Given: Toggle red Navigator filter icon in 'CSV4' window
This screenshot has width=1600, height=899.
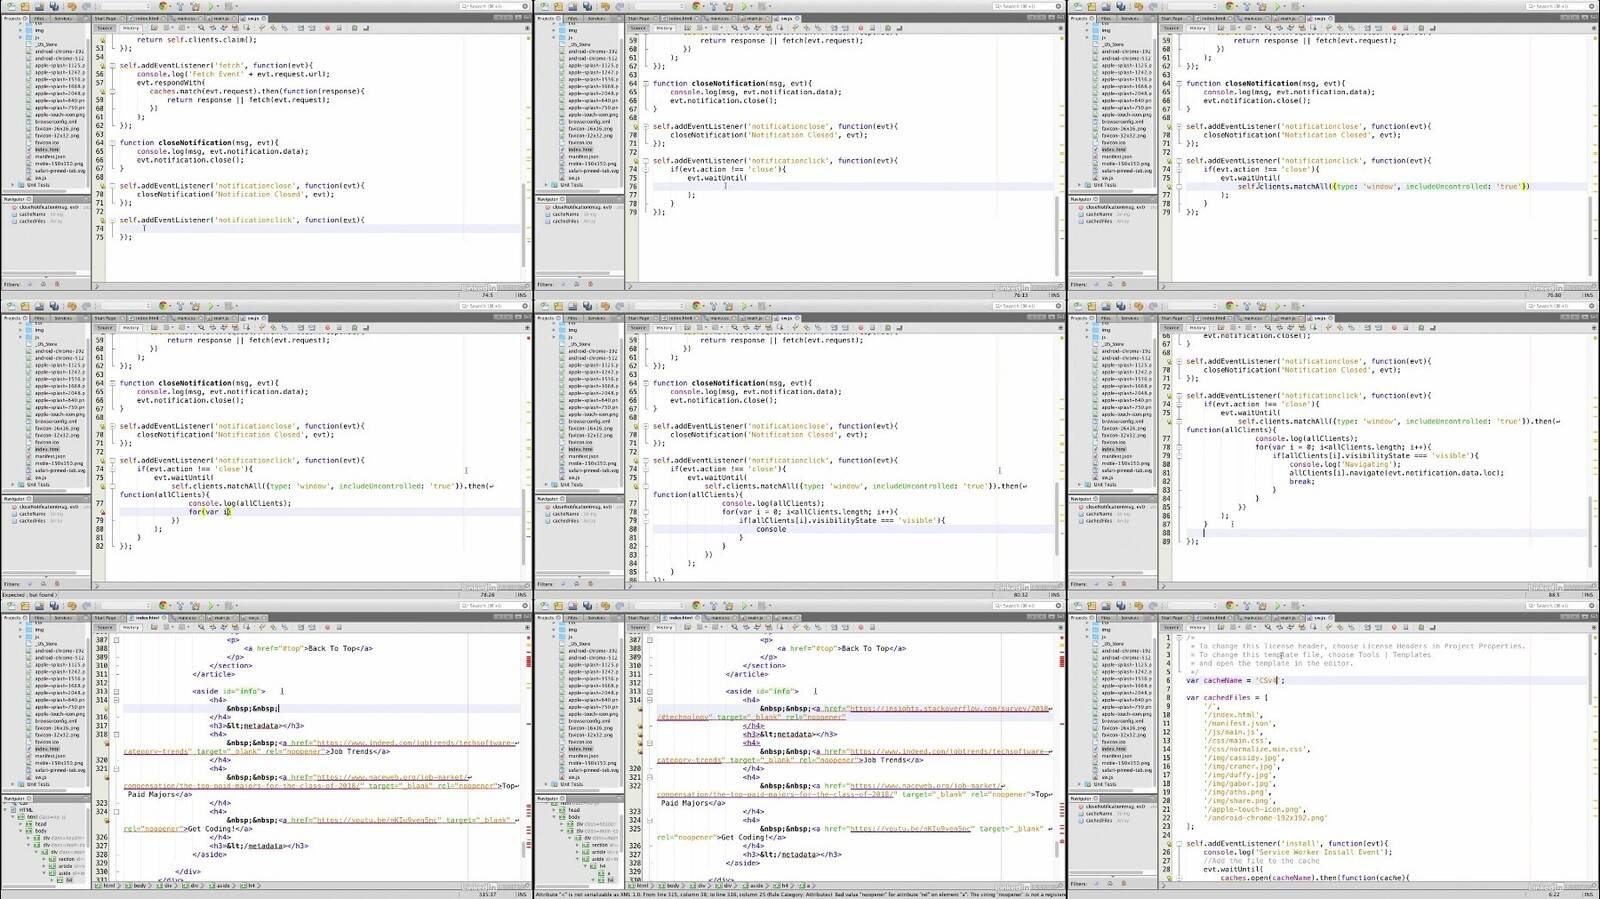Looking at the screenshot, I should click(x=1123, y=884).
